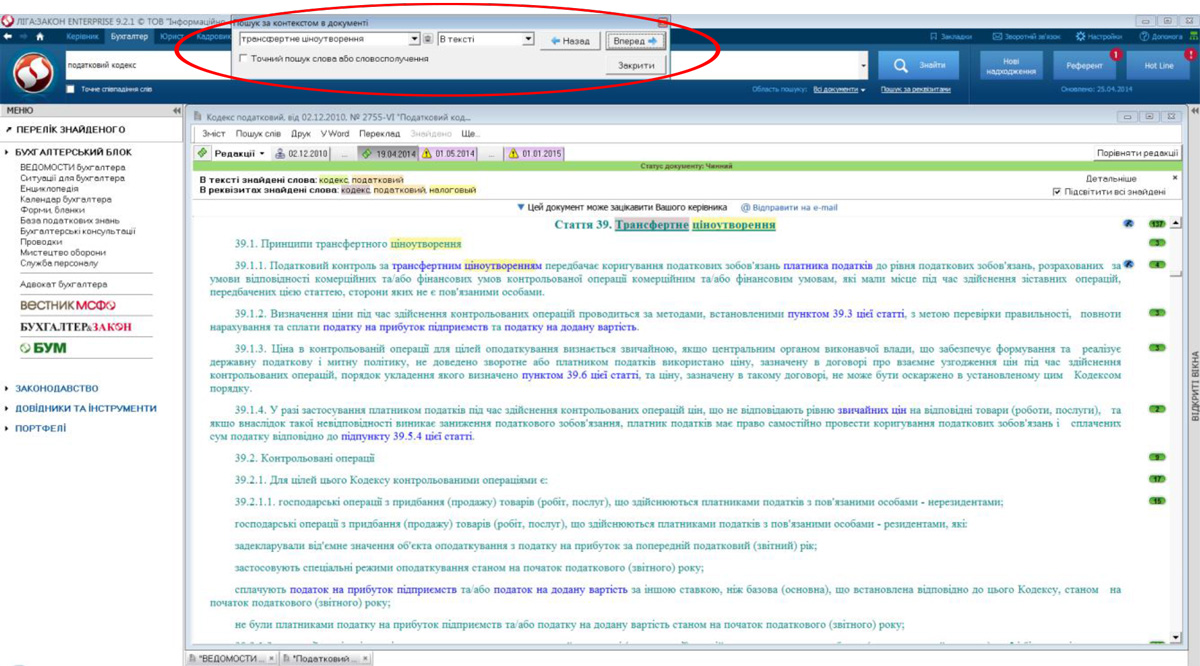This screenshot has height=666, width=1200.
Task: Switch to Бухгалтер tab
Action: tap(129, 36)
